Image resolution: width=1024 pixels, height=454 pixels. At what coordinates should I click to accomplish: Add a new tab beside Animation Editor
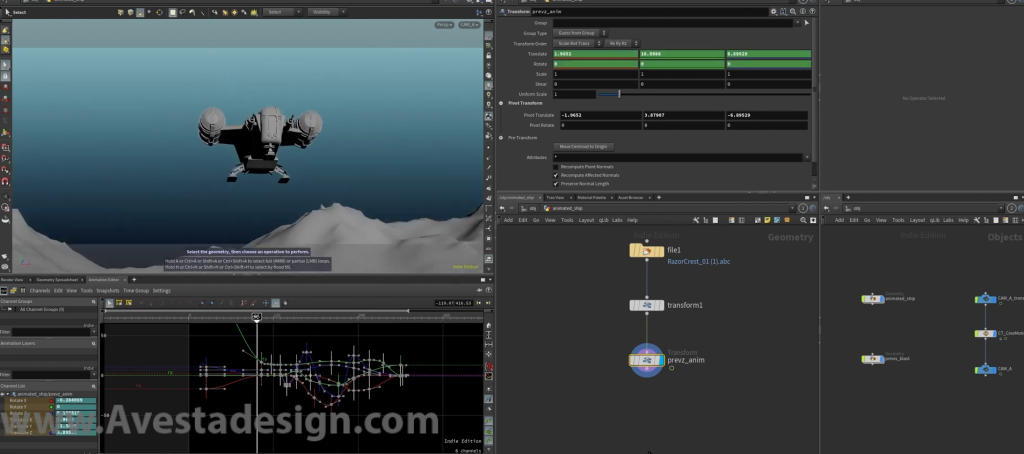click(x=134, y=280)
